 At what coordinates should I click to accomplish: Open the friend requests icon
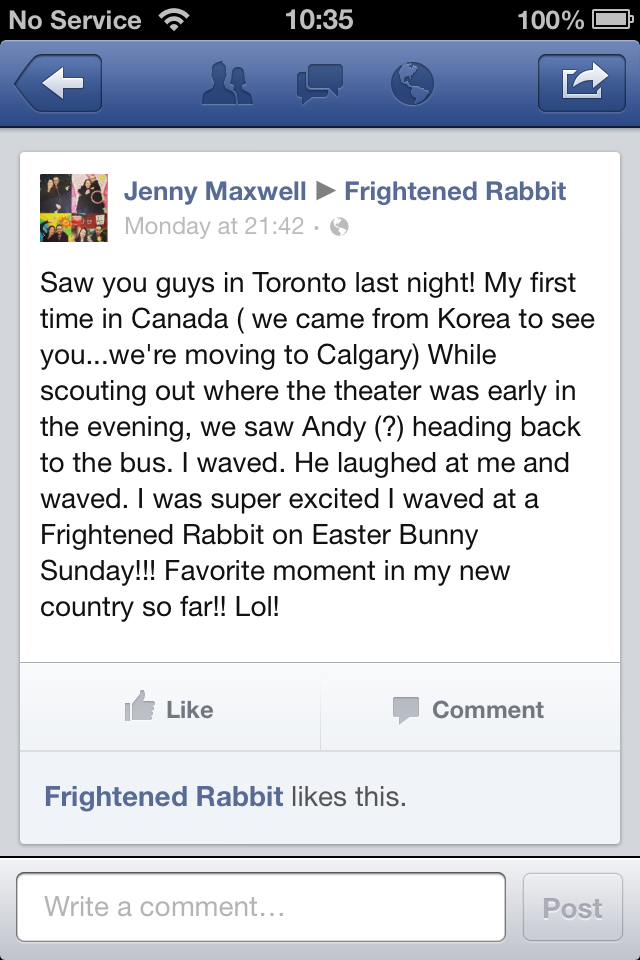(x=227, y=84)
